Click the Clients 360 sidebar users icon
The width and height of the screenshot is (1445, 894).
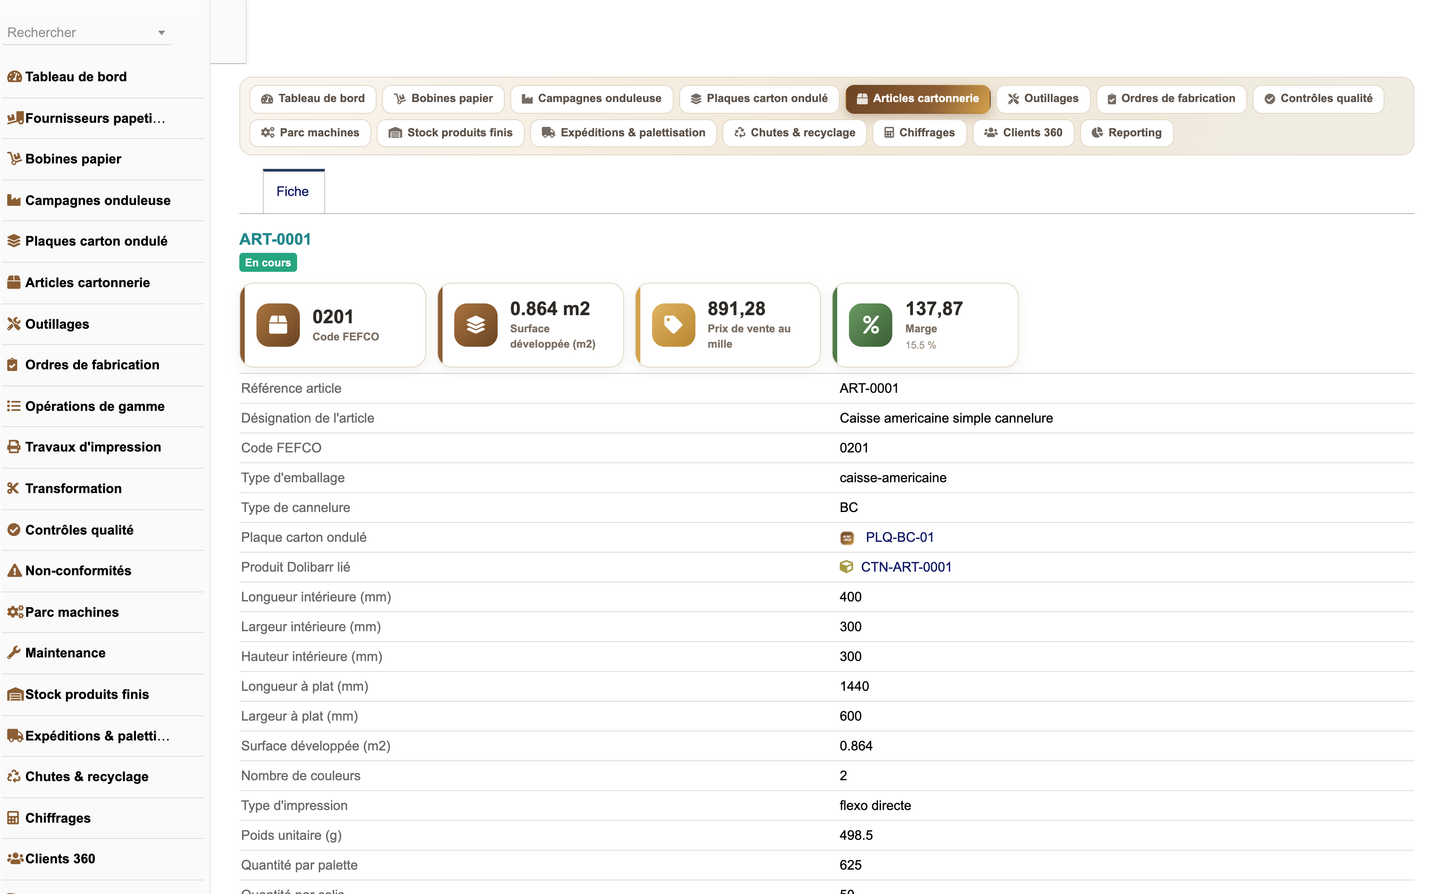(x=15, y=859)
